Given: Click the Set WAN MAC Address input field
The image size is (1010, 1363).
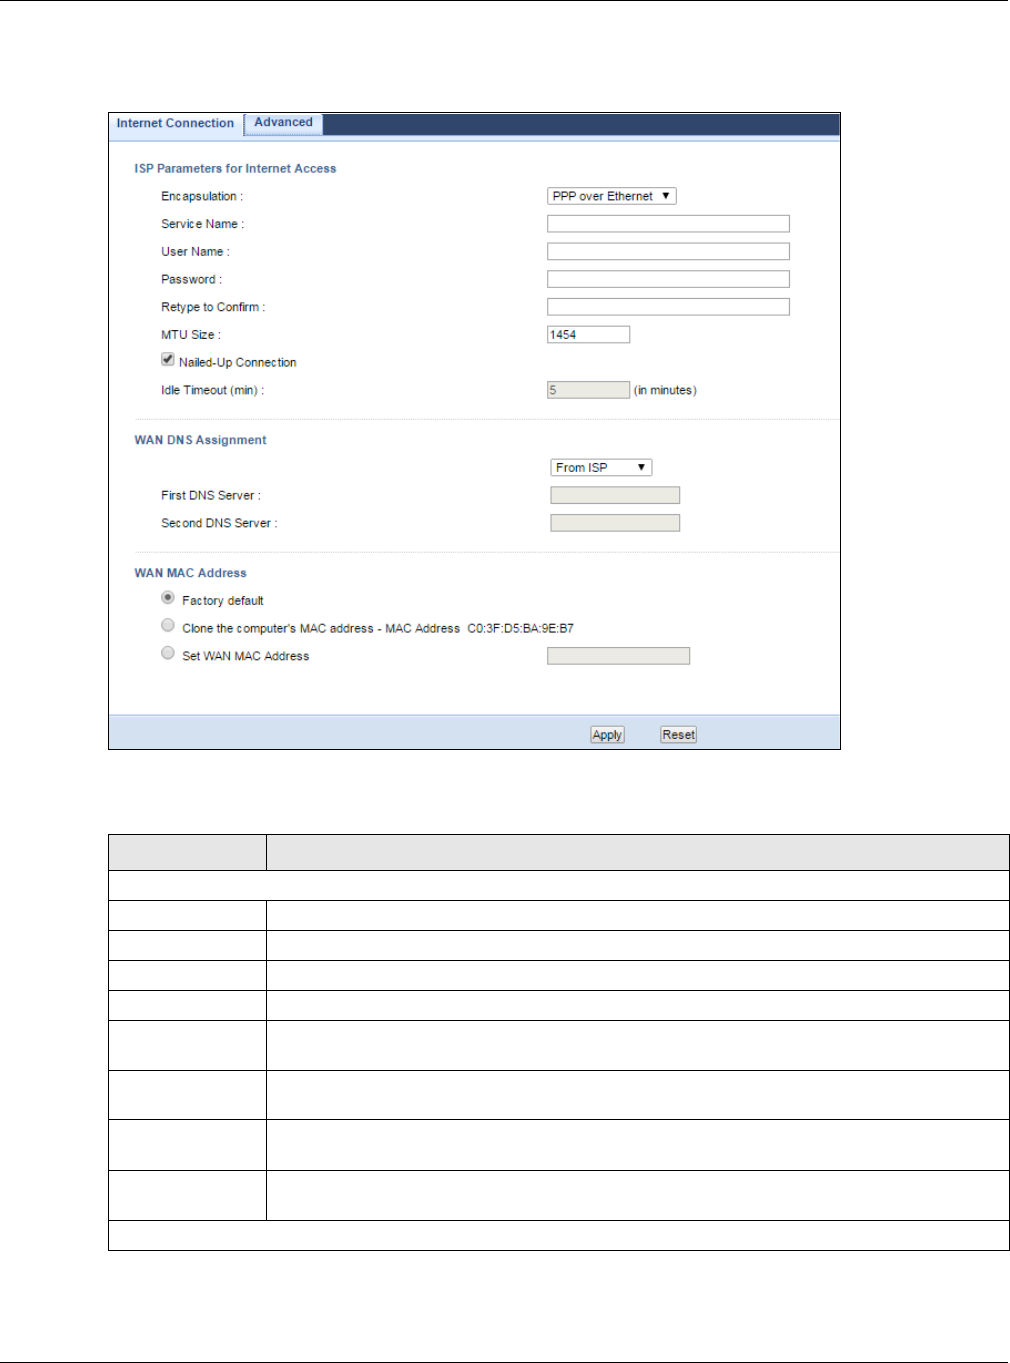Looking at the screenshot, I should (618, 656).
